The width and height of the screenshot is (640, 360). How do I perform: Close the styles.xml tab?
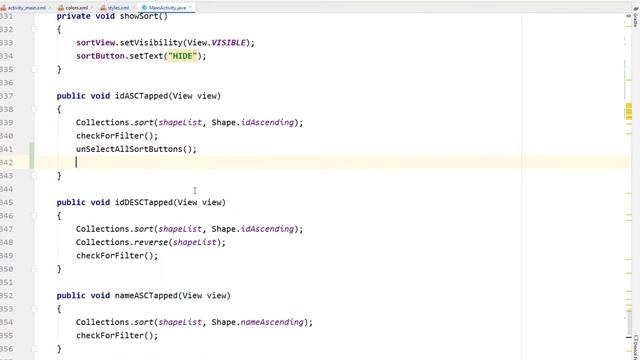point(133,8)
